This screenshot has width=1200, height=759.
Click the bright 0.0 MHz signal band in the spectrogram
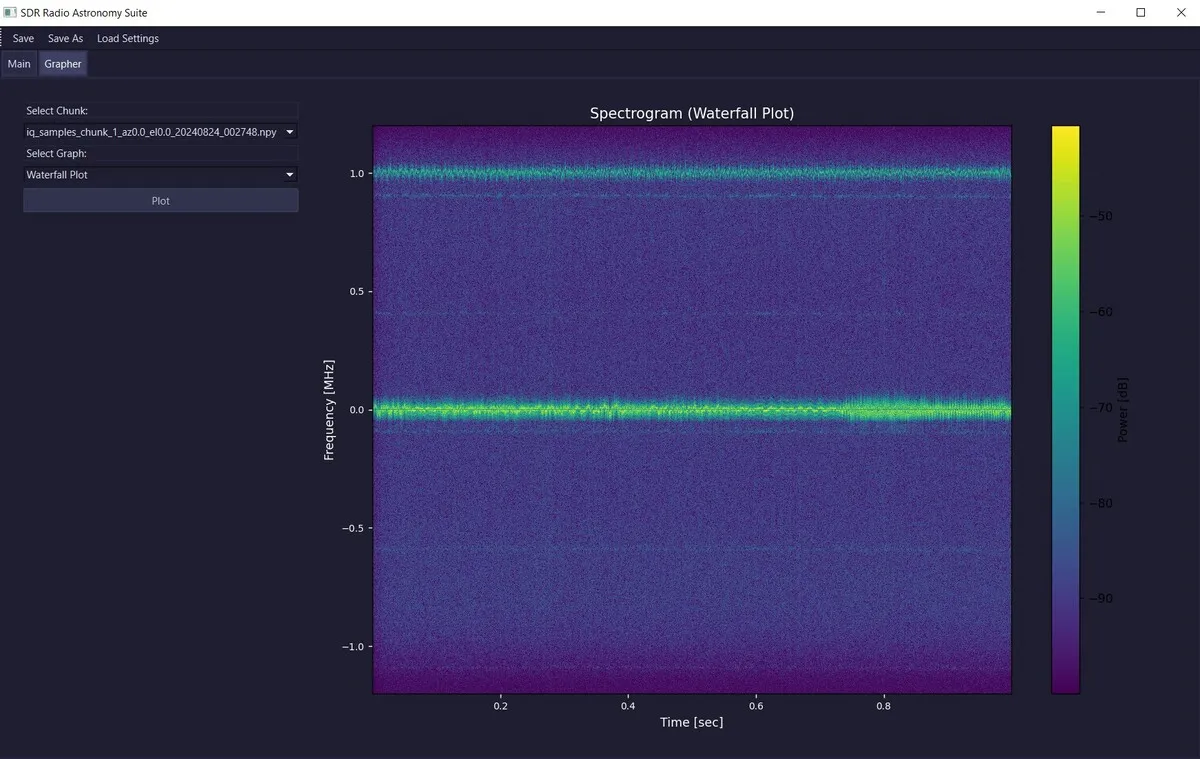tap(692, 409)
